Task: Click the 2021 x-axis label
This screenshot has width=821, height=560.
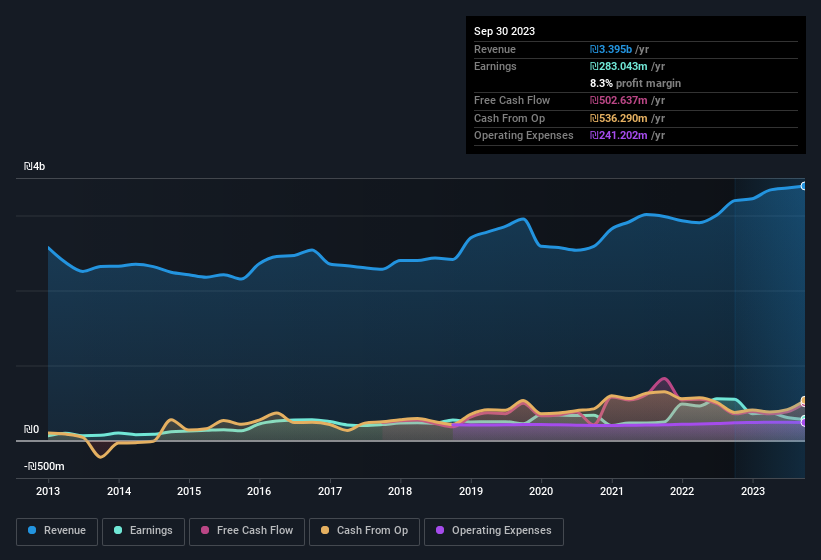Action: [x=612, y=491]
